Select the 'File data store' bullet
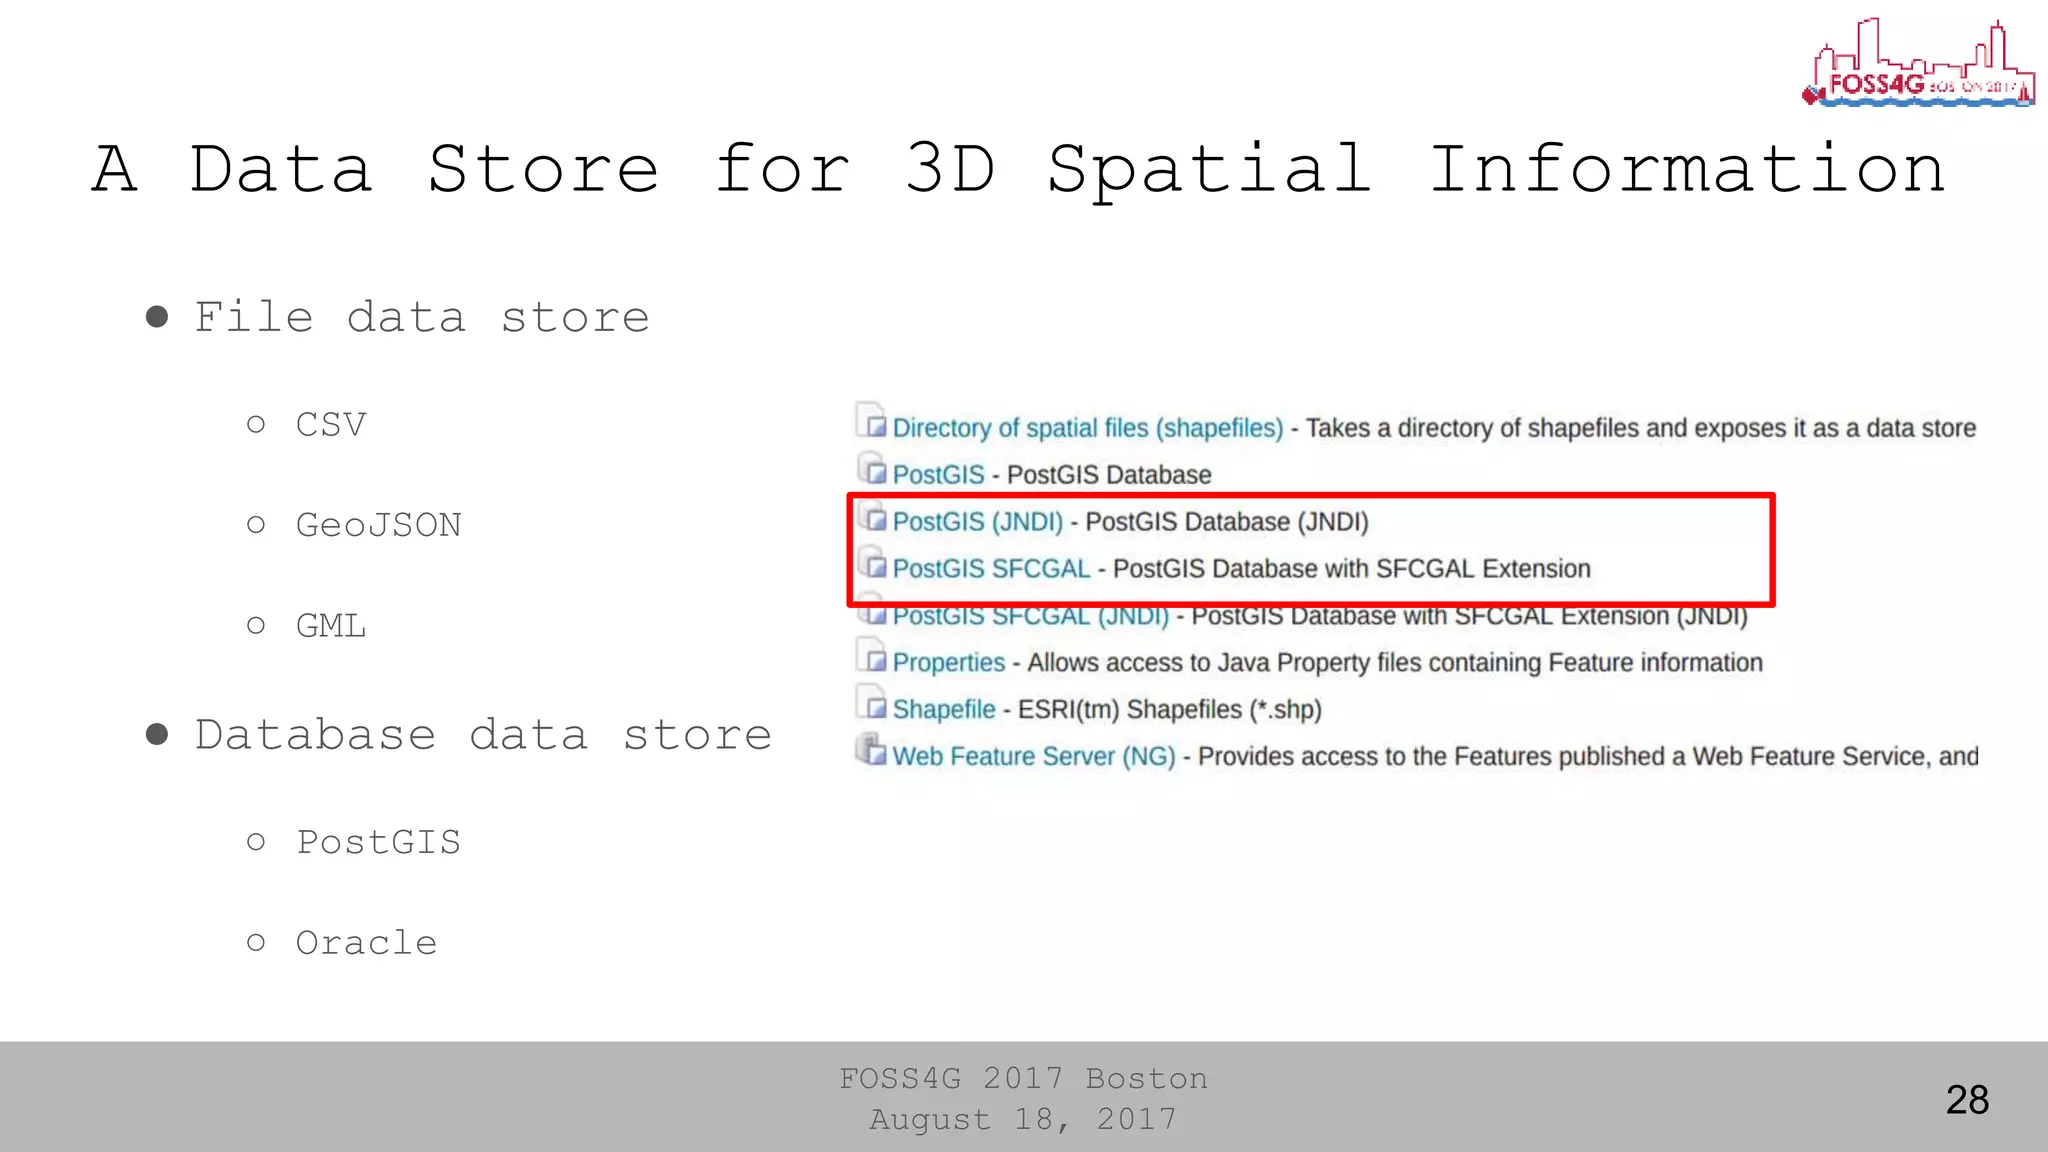The width and height of the screenshot is (2048, 1152). 422,318
